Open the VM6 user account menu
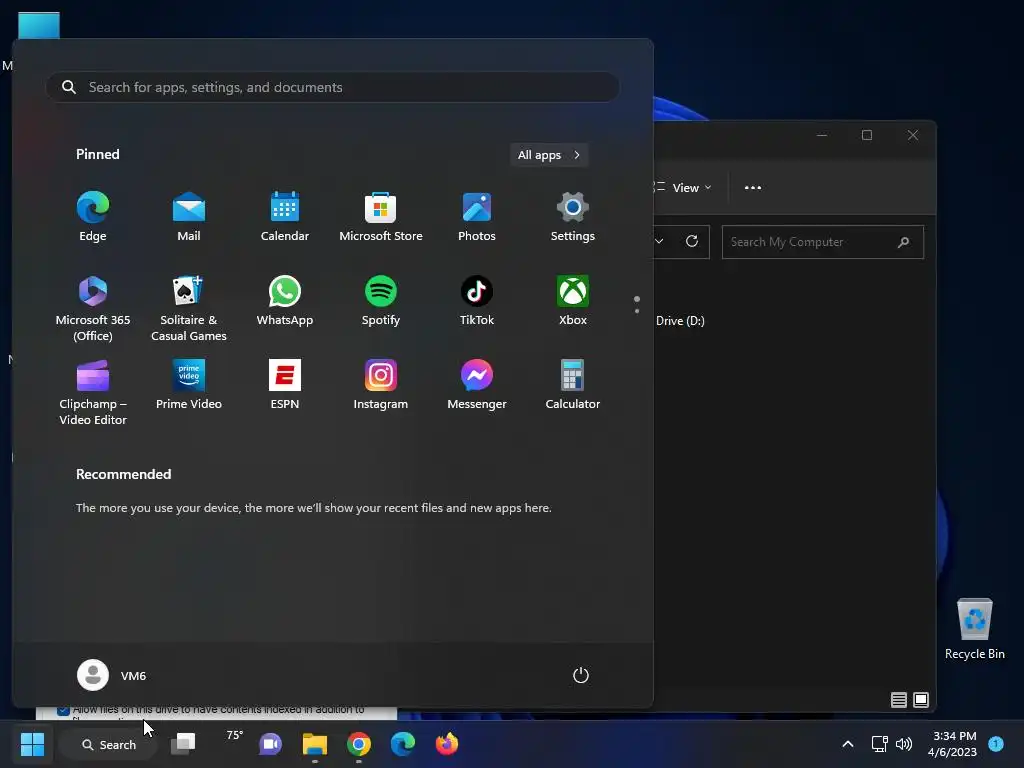Screen dimensions: 1024x768 click(112, 675)
